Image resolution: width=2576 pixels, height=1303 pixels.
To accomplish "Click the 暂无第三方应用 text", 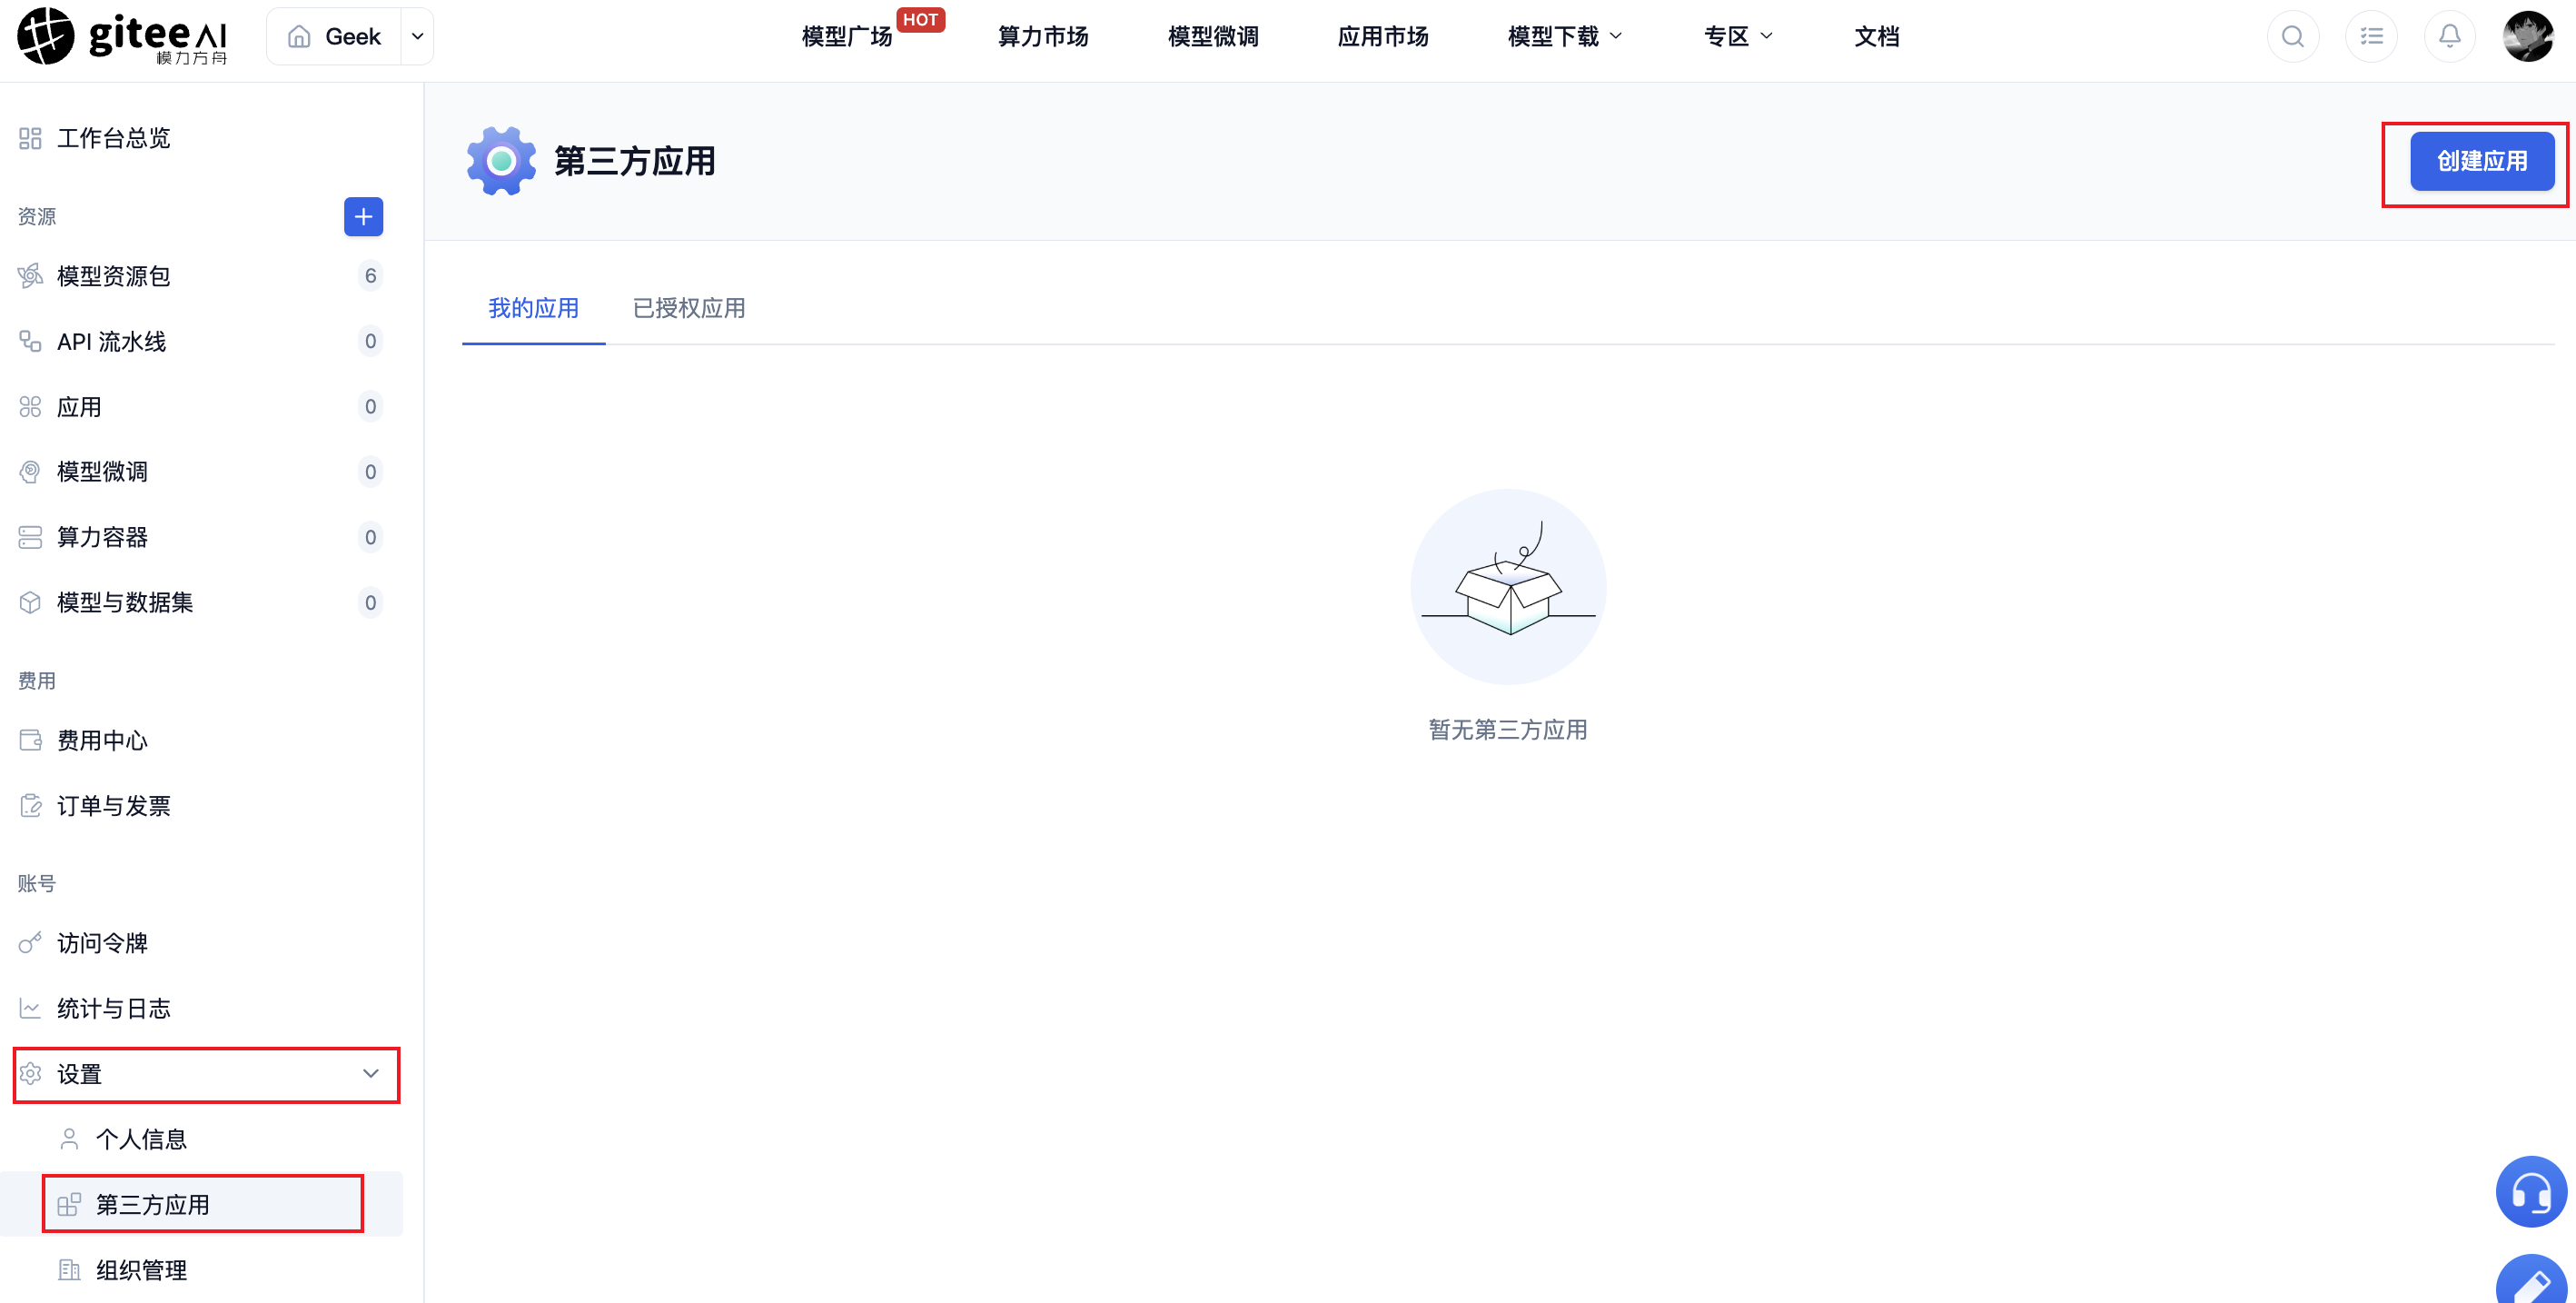I will [1508, 730].
